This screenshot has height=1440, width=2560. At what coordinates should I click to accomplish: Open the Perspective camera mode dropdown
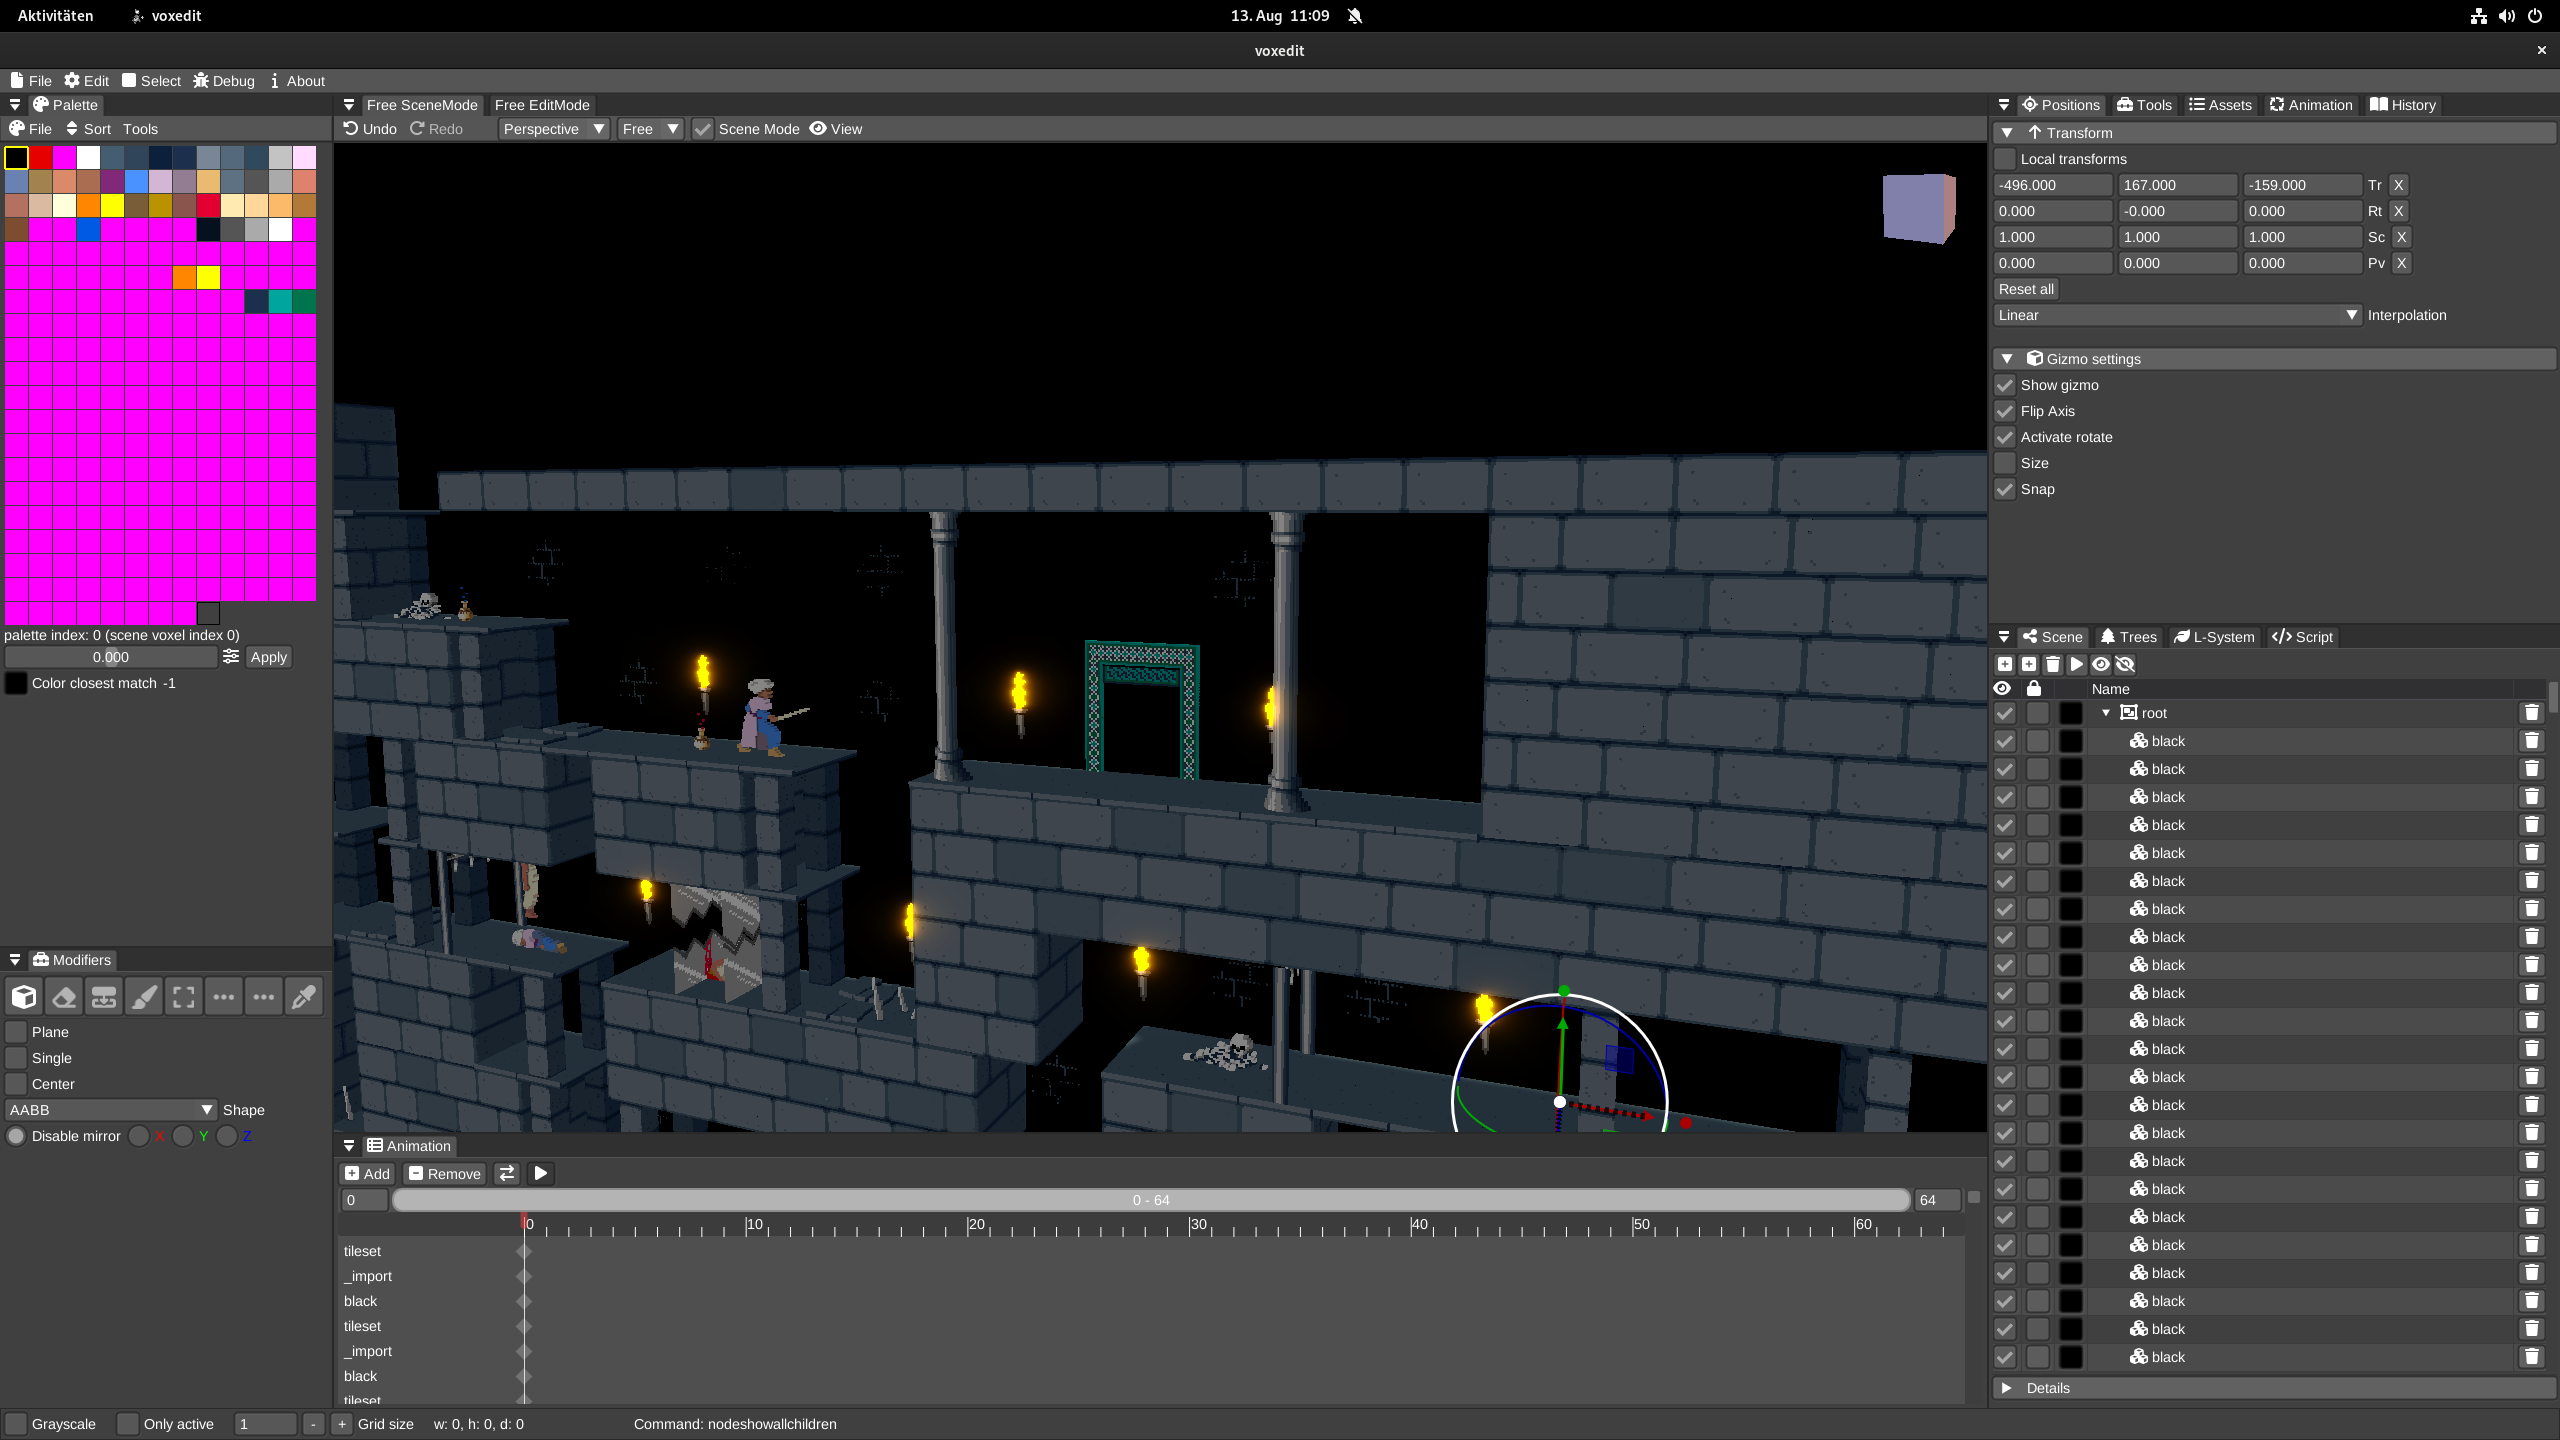click(554, 129)
